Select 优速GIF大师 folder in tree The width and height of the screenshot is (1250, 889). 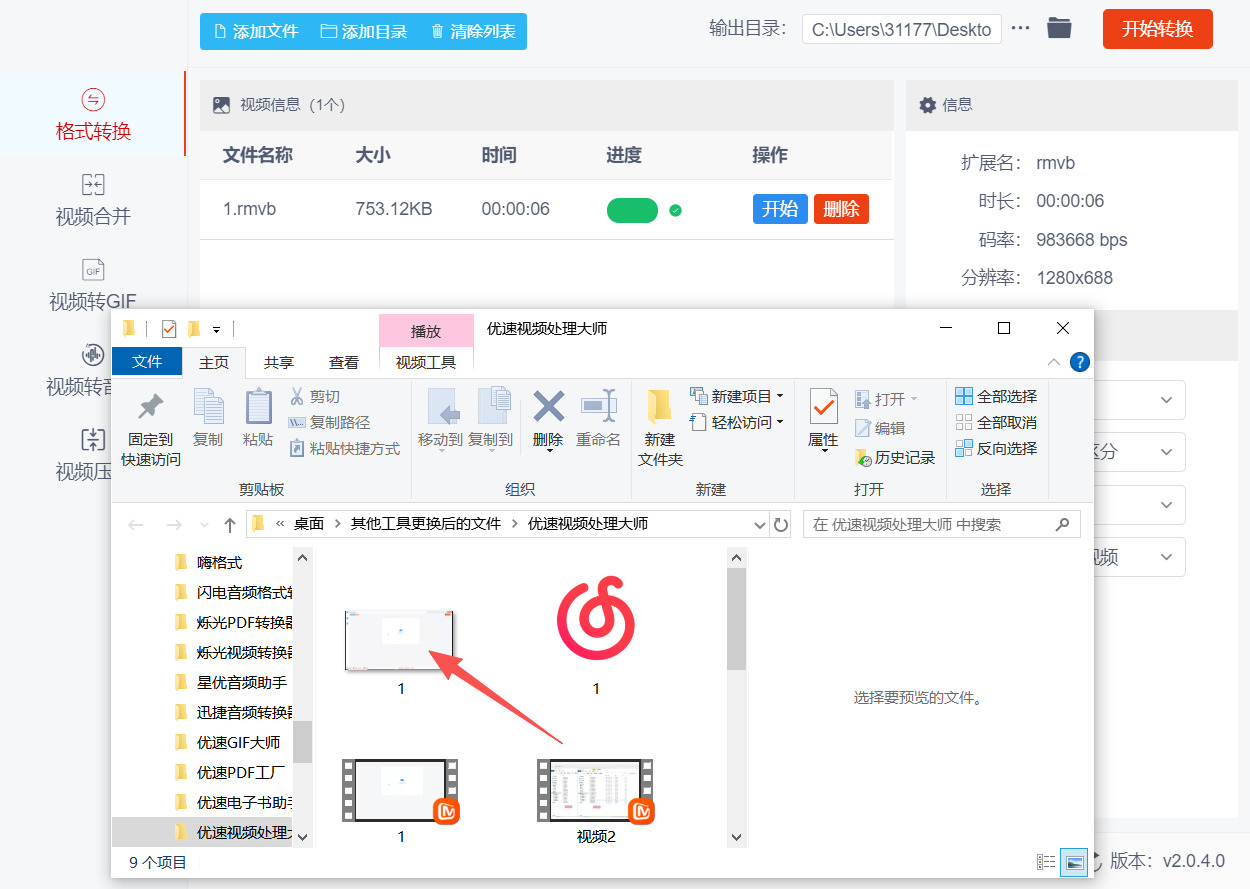pyautogui.click(x=238, y=743)
